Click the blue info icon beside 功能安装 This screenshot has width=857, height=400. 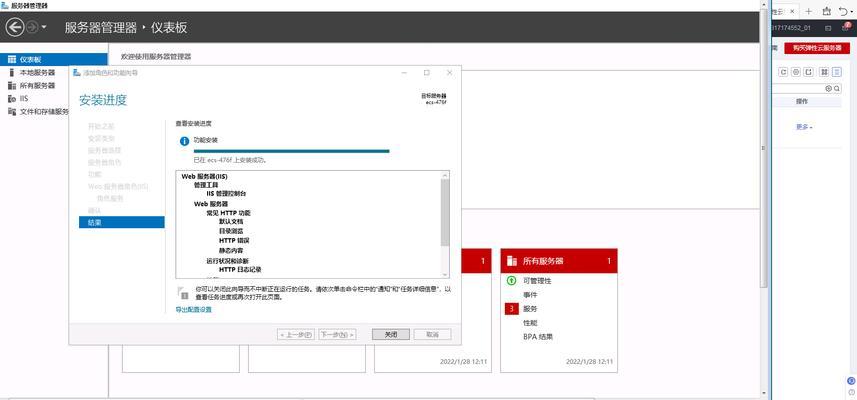click(x=185, y=141)
